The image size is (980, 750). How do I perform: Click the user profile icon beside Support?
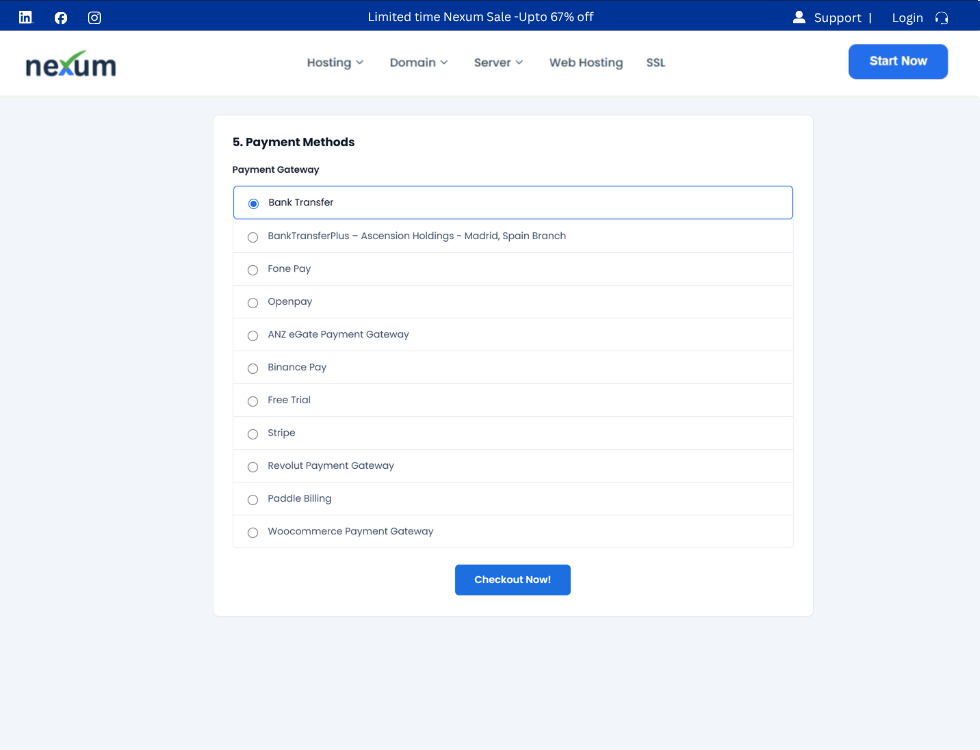click(799, 17)
